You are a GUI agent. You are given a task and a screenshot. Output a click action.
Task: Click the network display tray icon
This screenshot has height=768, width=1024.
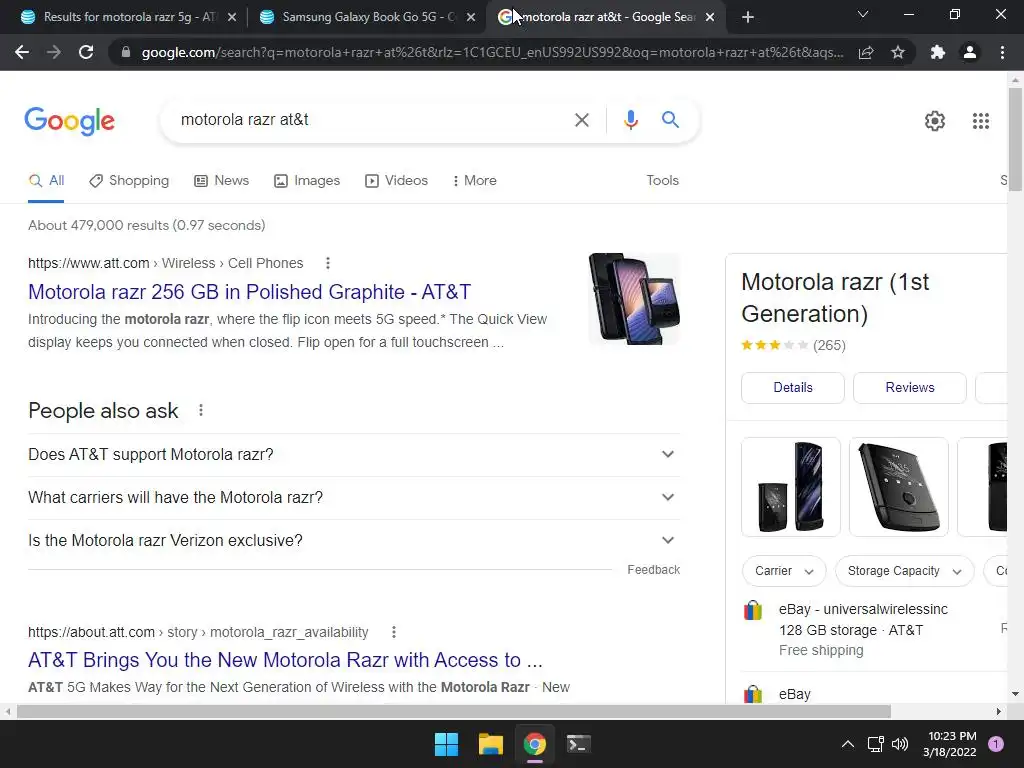click(875, 744)
